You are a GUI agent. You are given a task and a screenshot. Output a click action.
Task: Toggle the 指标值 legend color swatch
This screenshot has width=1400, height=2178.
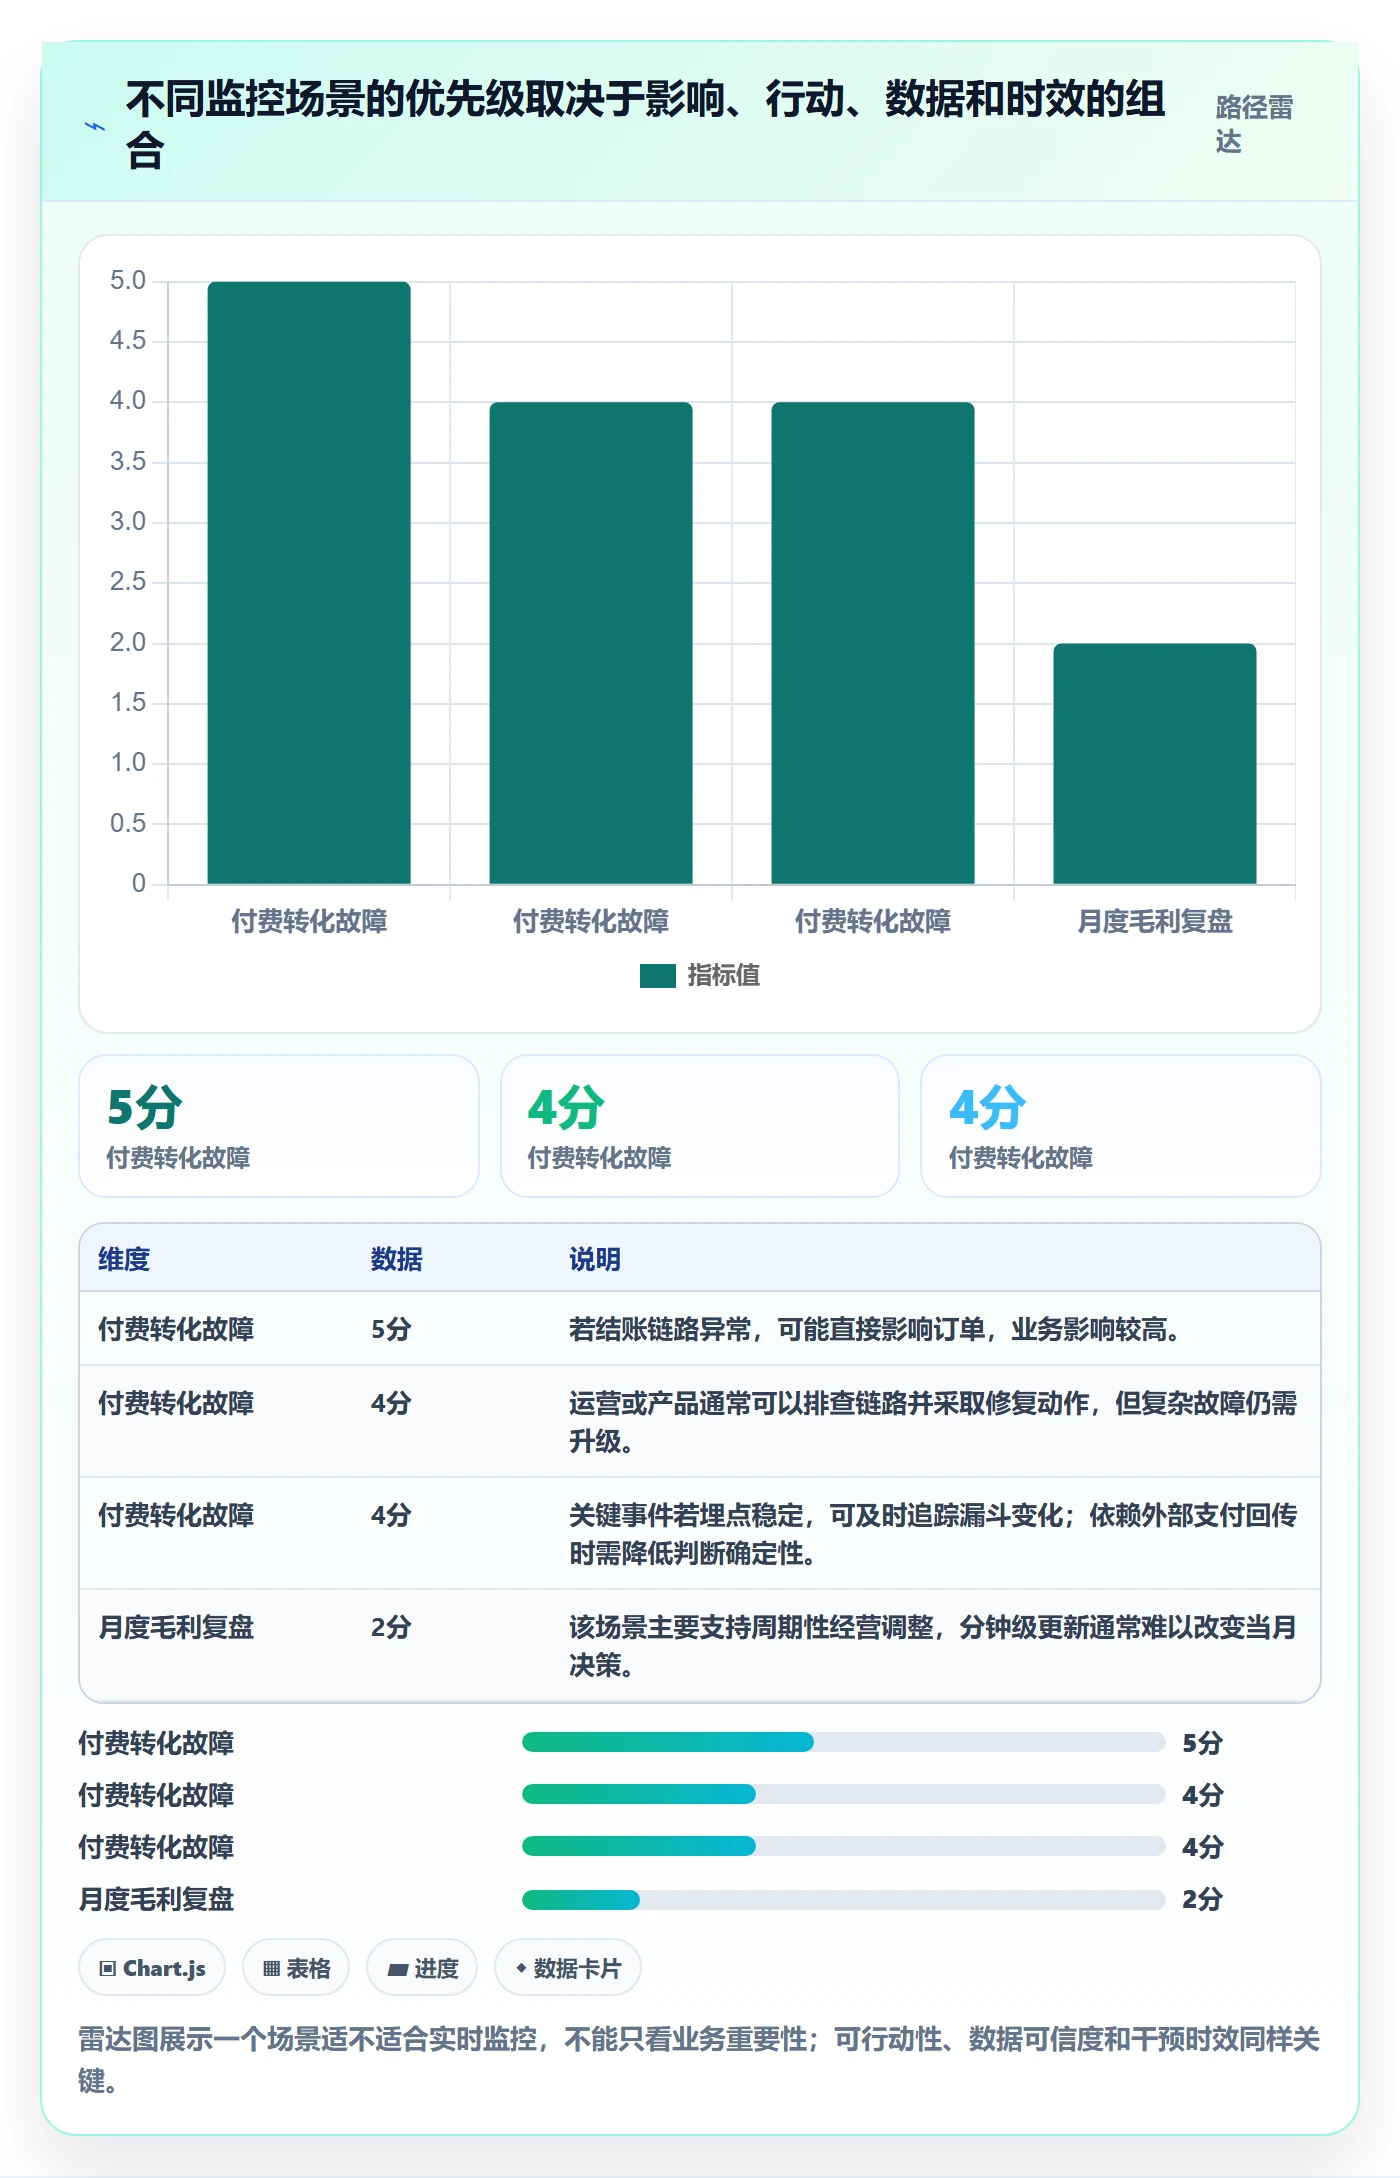657,975
